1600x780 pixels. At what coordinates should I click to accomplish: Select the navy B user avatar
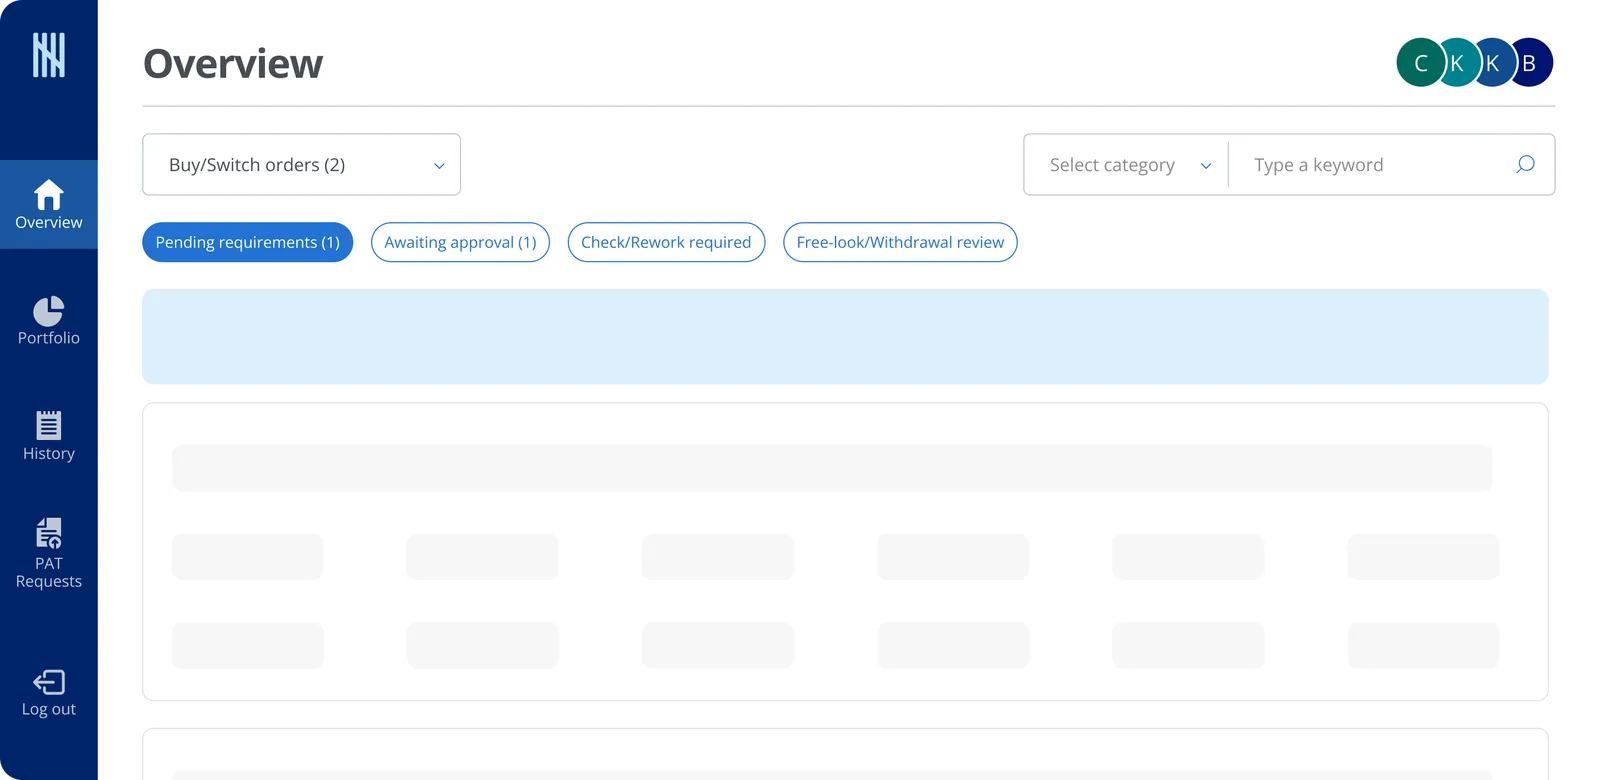1530,63
